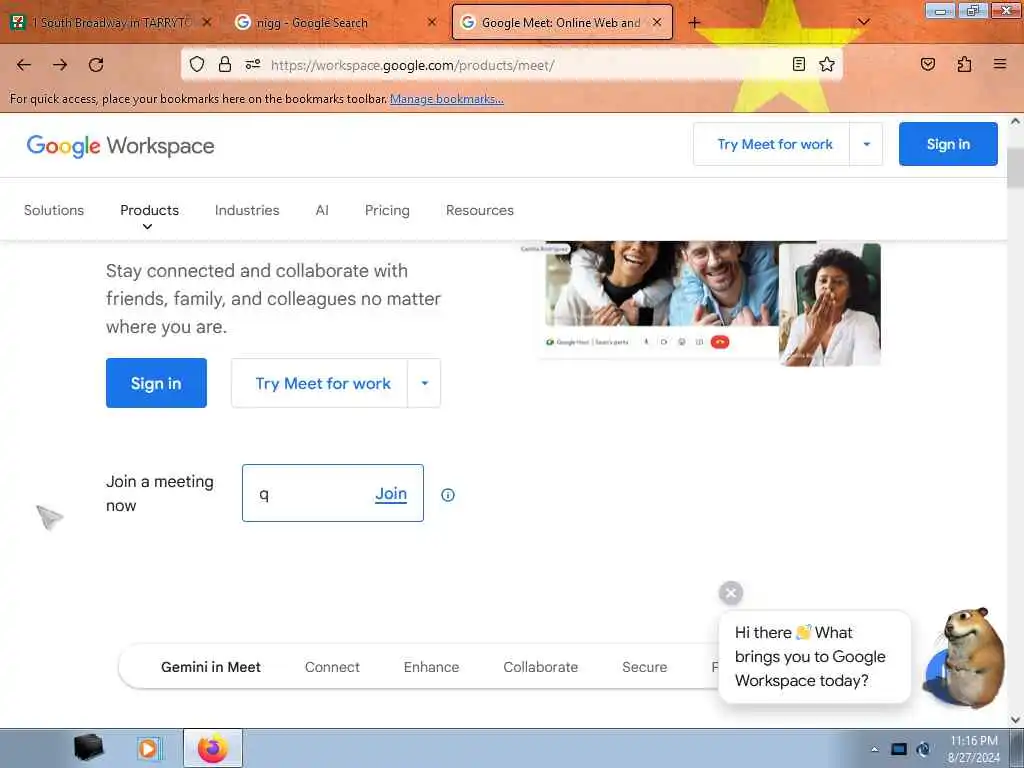List all tabs with the chevron icon

863,22
